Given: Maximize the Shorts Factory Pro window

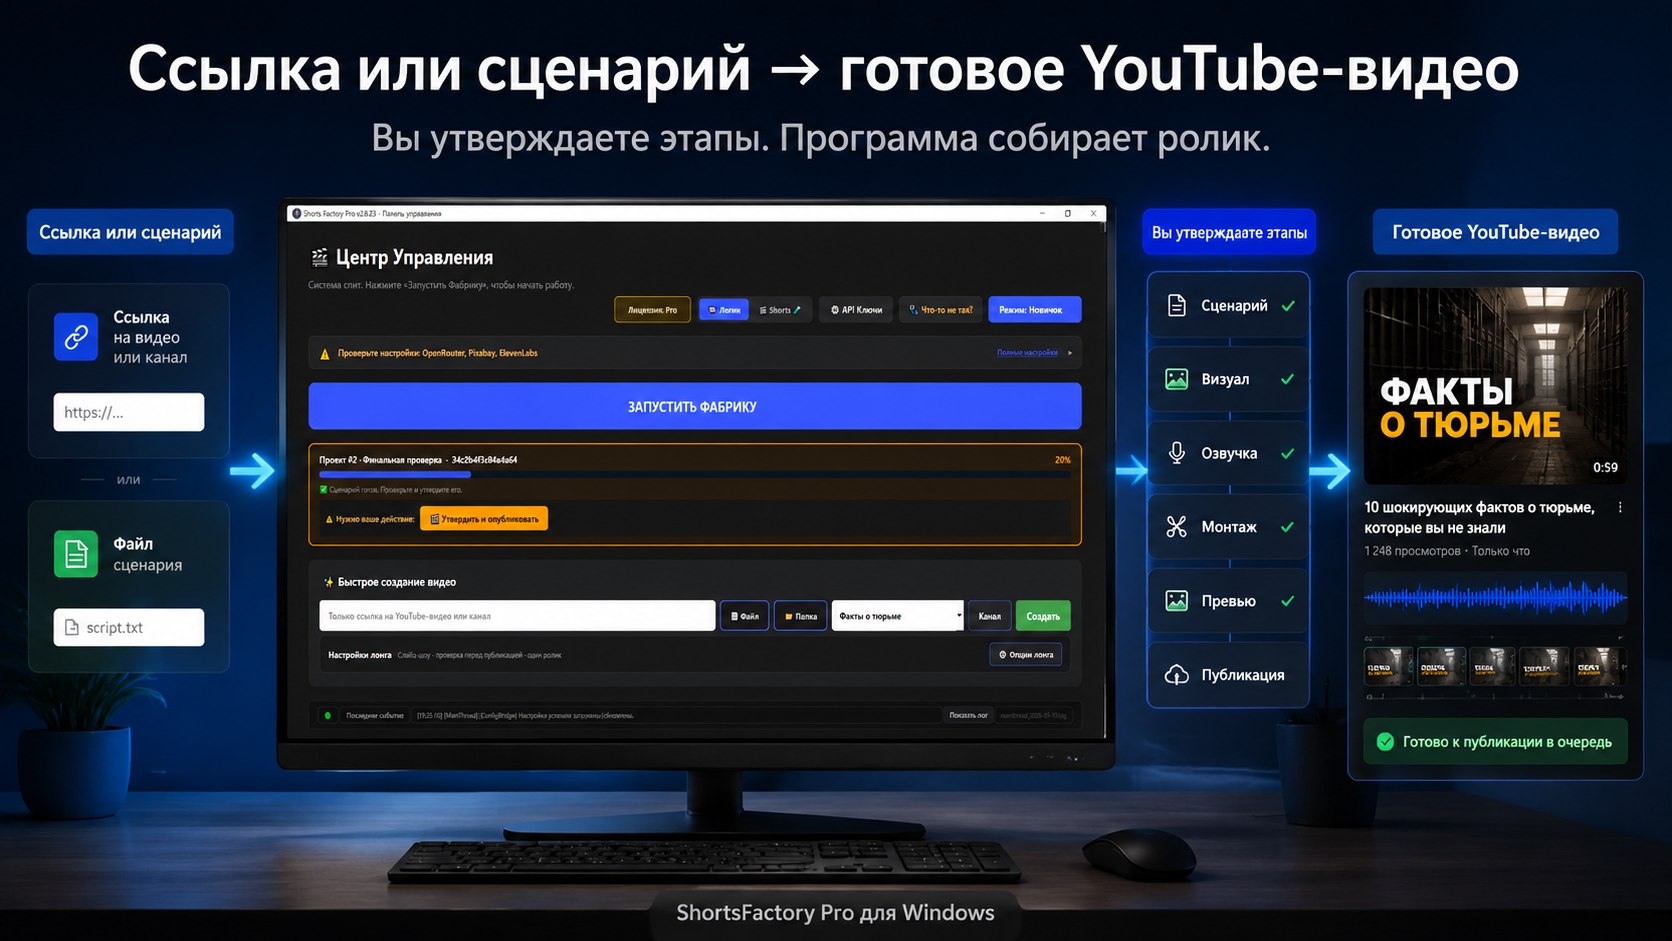Looking at the screenshot, I should coord(1068,213).
